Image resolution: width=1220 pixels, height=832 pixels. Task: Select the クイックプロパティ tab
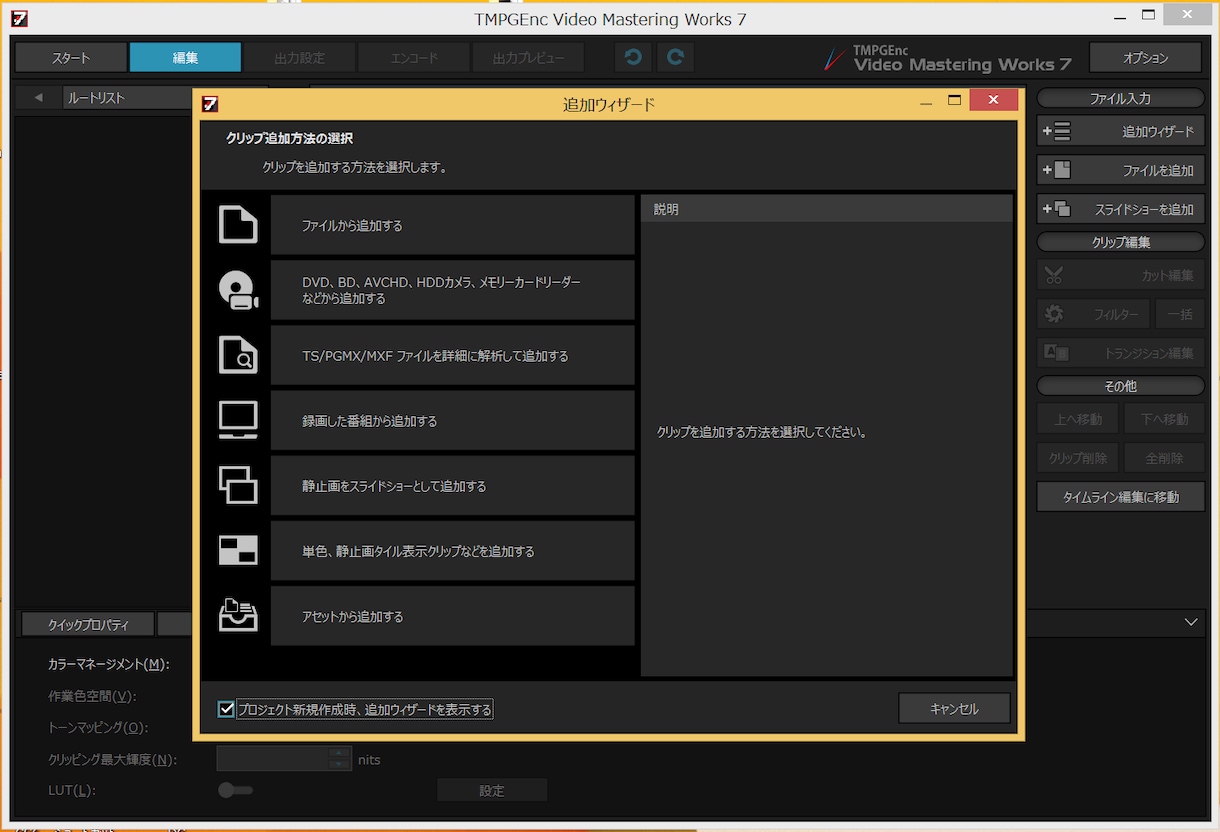pos(88,625)
